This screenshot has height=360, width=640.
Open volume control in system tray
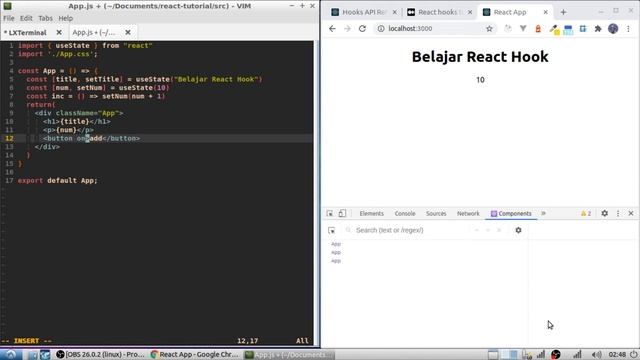coord(596,354)
